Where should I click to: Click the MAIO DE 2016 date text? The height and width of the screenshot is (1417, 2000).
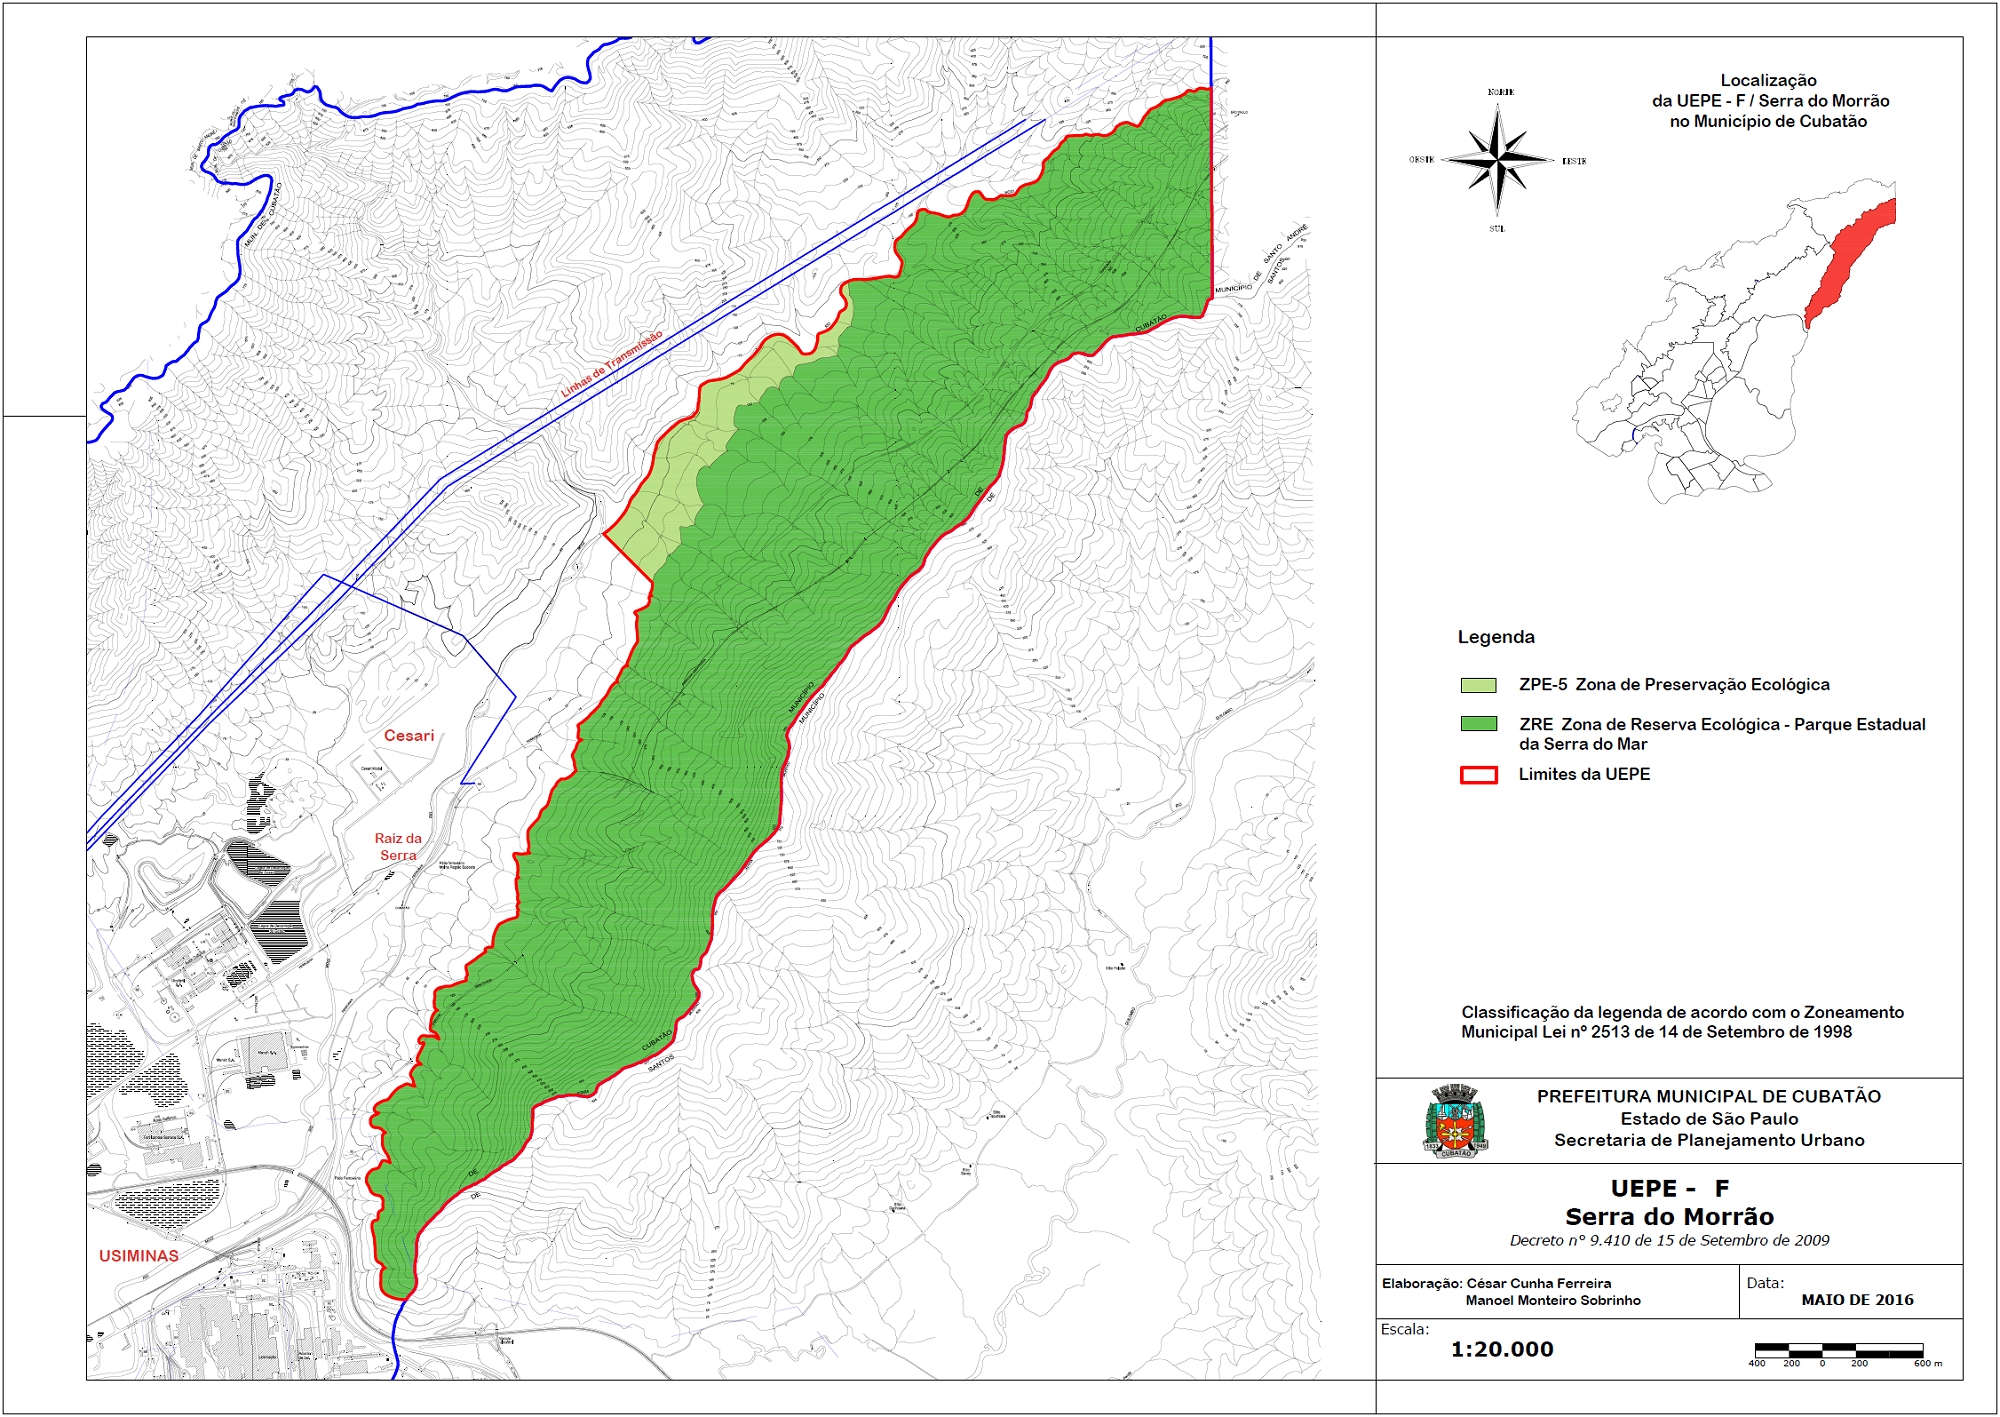(1857, 1300)
